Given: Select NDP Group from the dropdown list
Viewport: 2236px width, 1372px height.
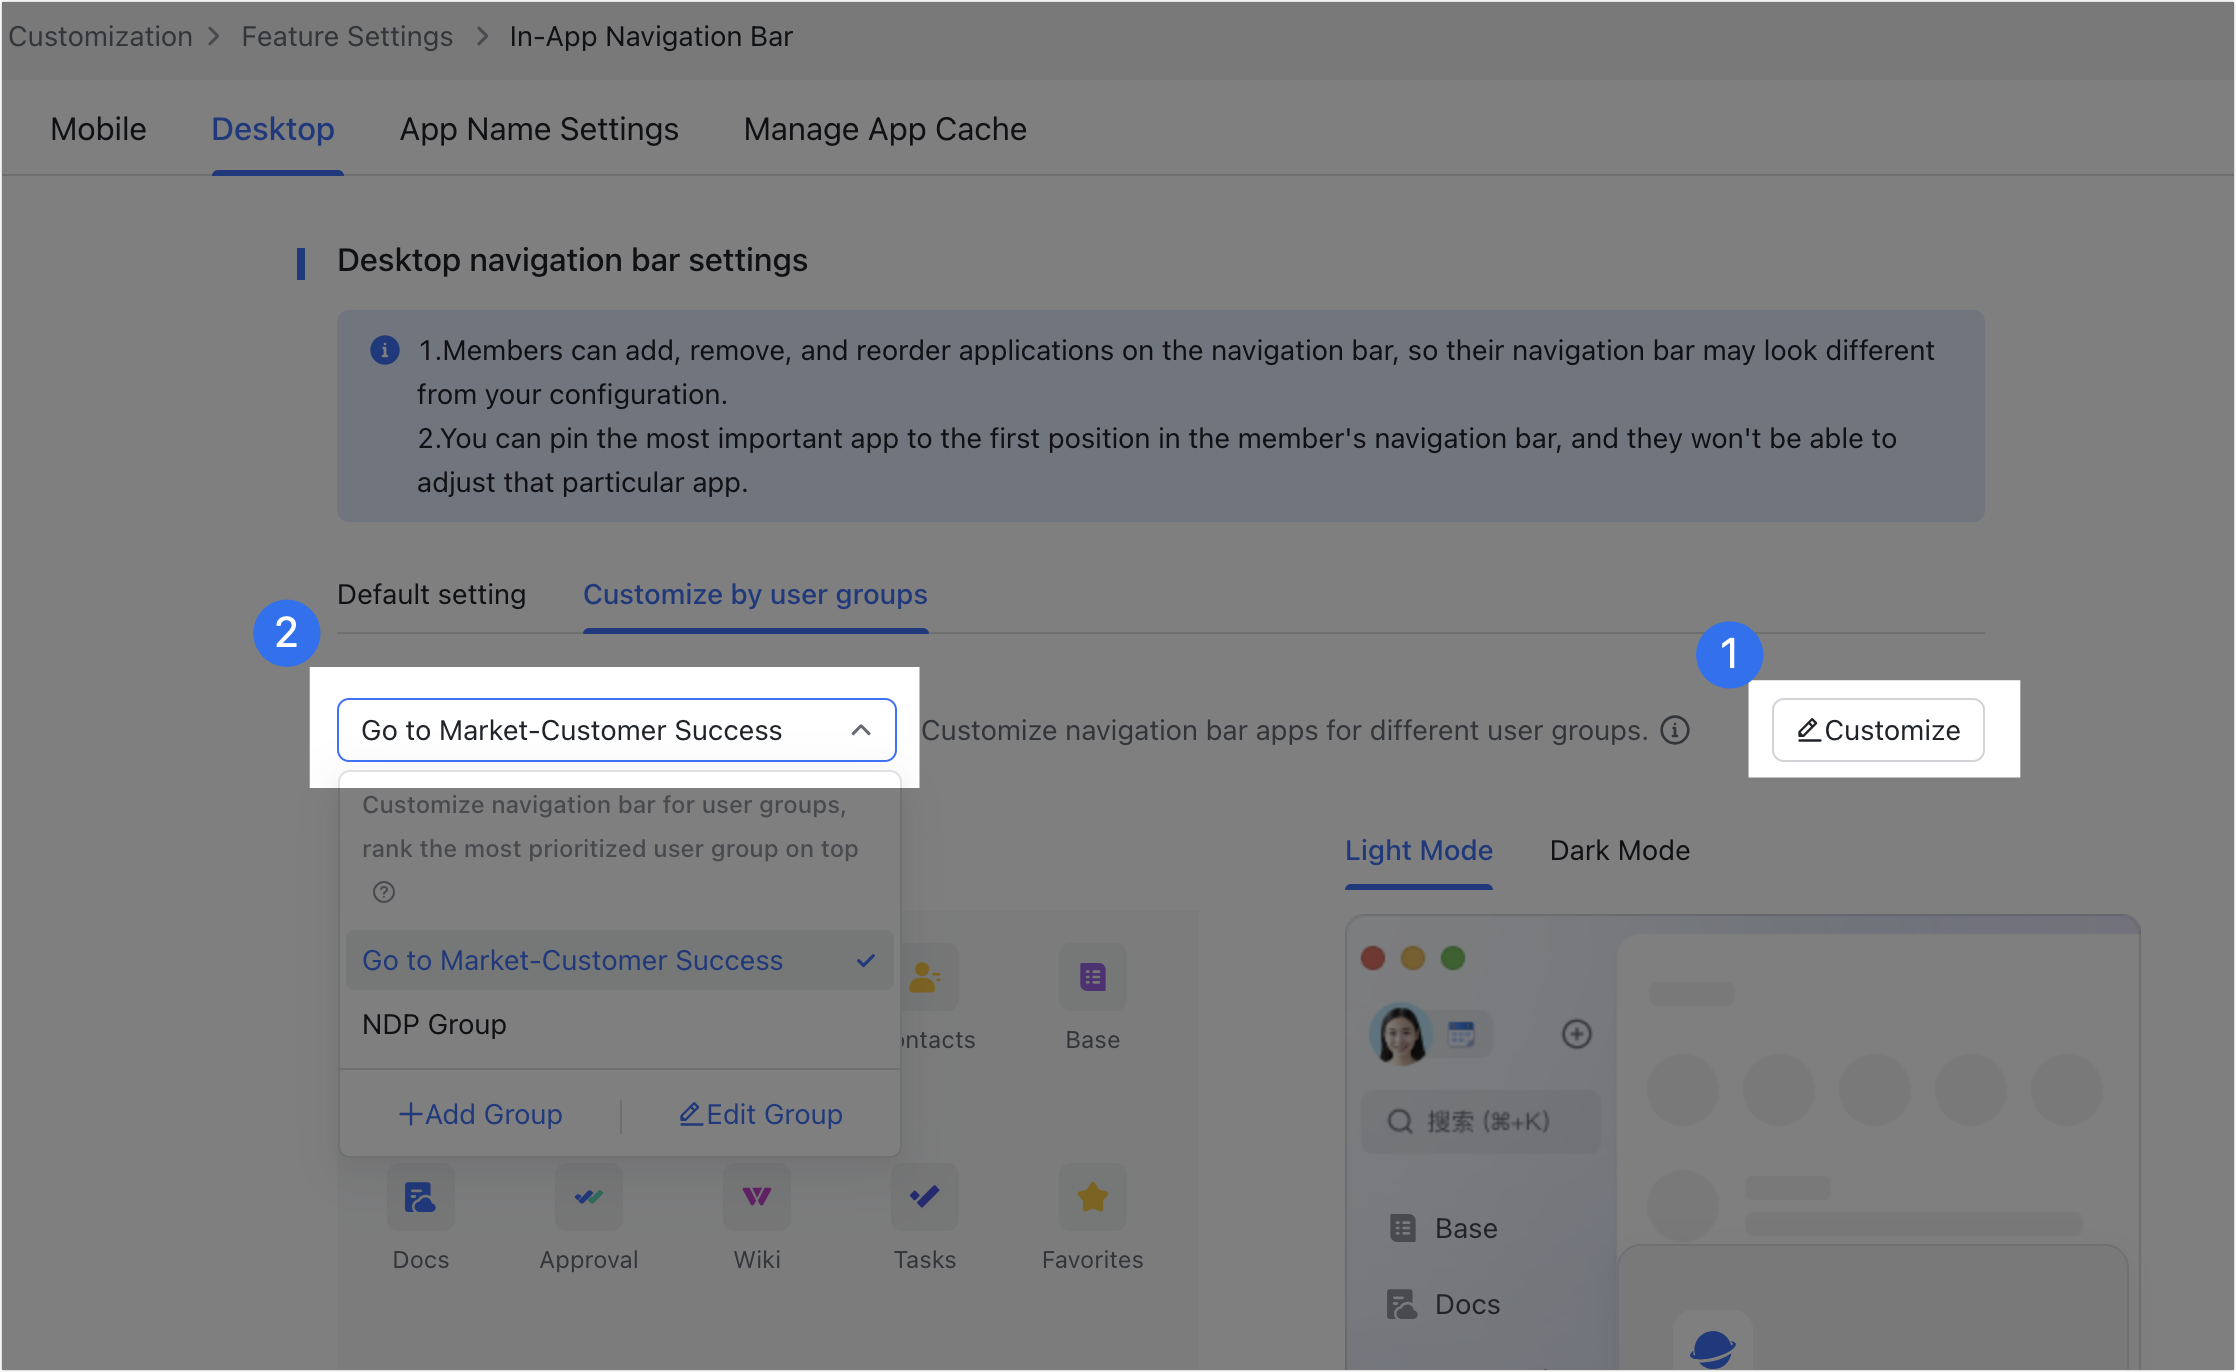Looking at the screenshot, I should click(434, 1024).
